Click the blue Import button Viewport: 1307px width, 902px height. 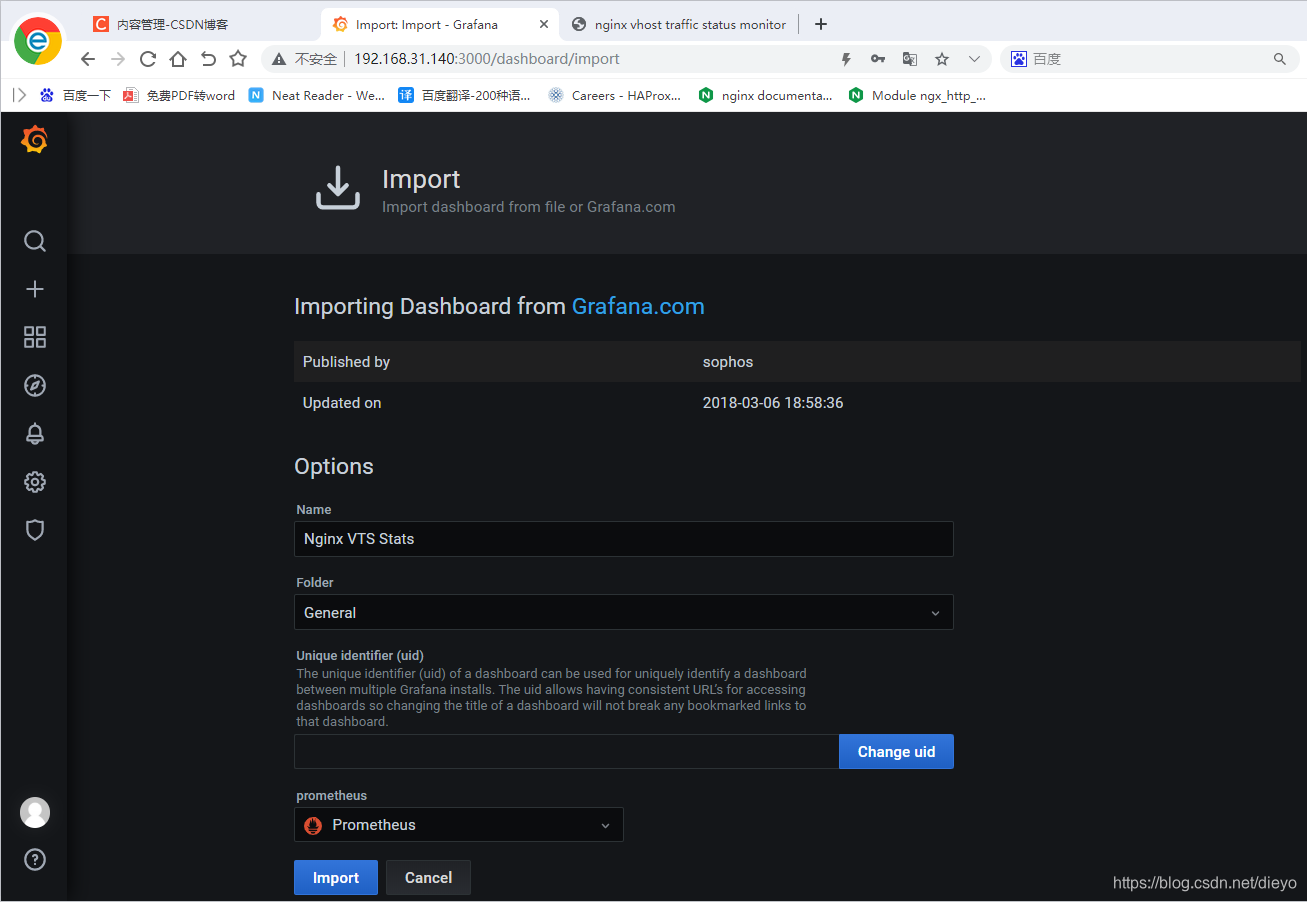click(336, 878)
